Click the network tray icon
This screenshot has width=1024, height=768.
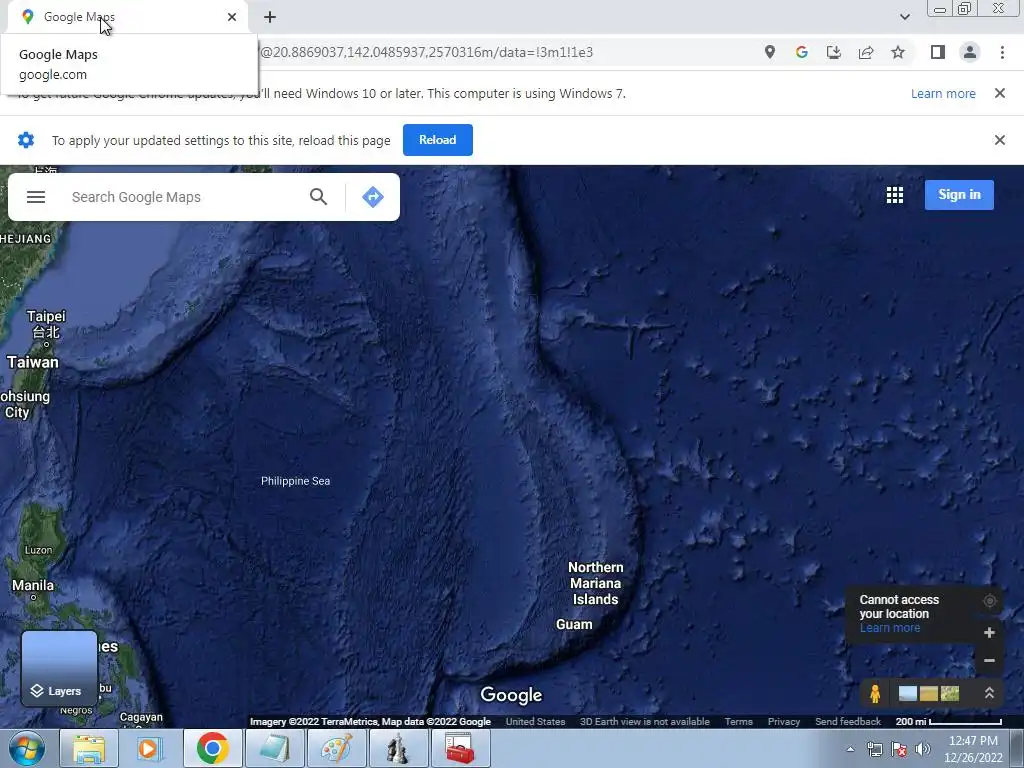click(x=874, y=749)
